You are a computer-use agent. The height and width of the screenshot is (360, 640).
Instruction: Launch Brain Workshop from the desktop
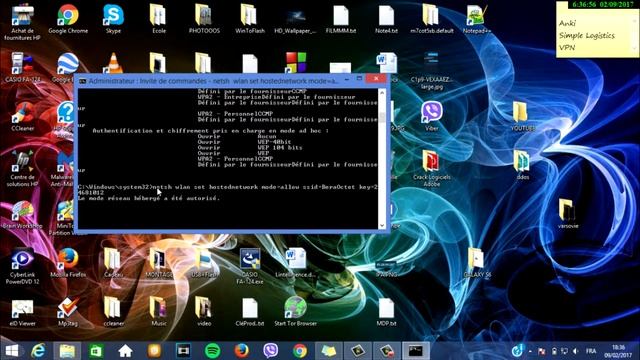tap(22, 214)
